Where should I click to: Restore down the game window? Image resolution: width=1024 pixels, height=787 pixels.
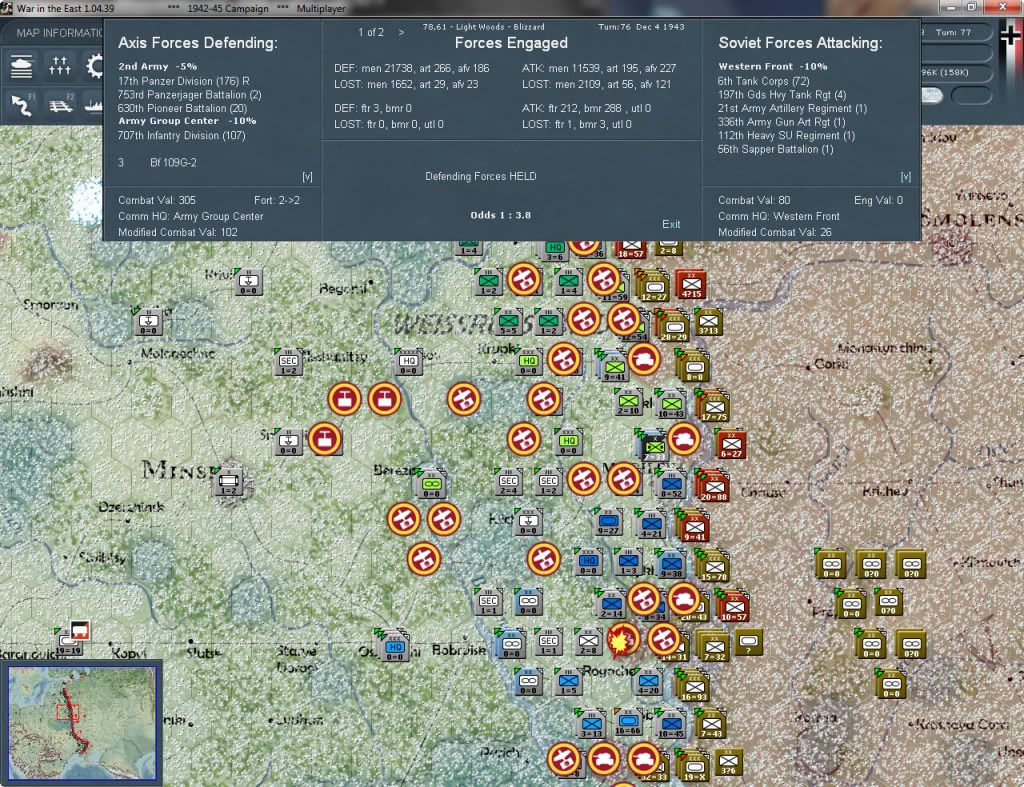tap(971, 7)
